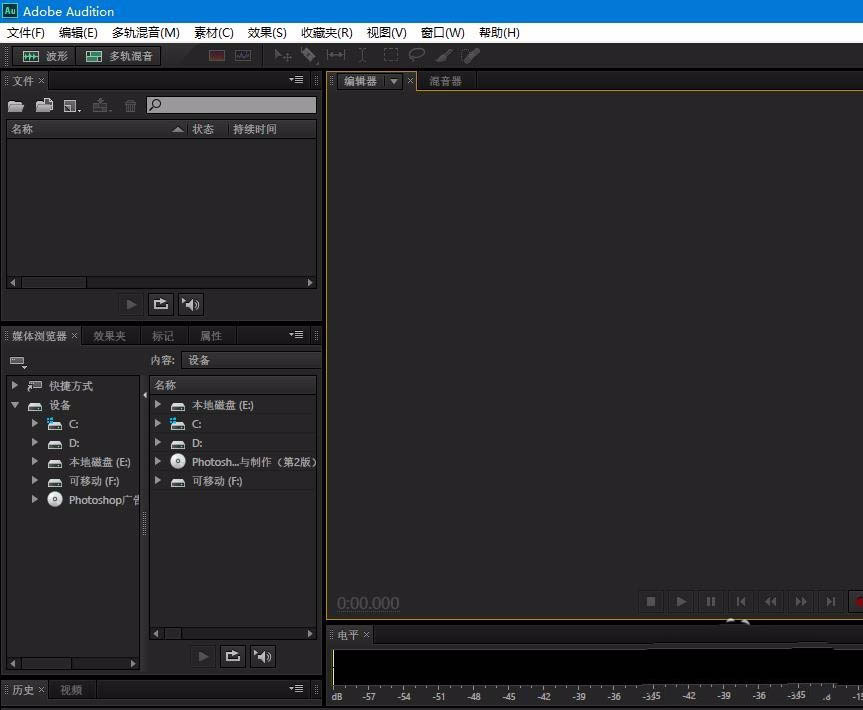Click play preview button in Files panel

point(131,304)
